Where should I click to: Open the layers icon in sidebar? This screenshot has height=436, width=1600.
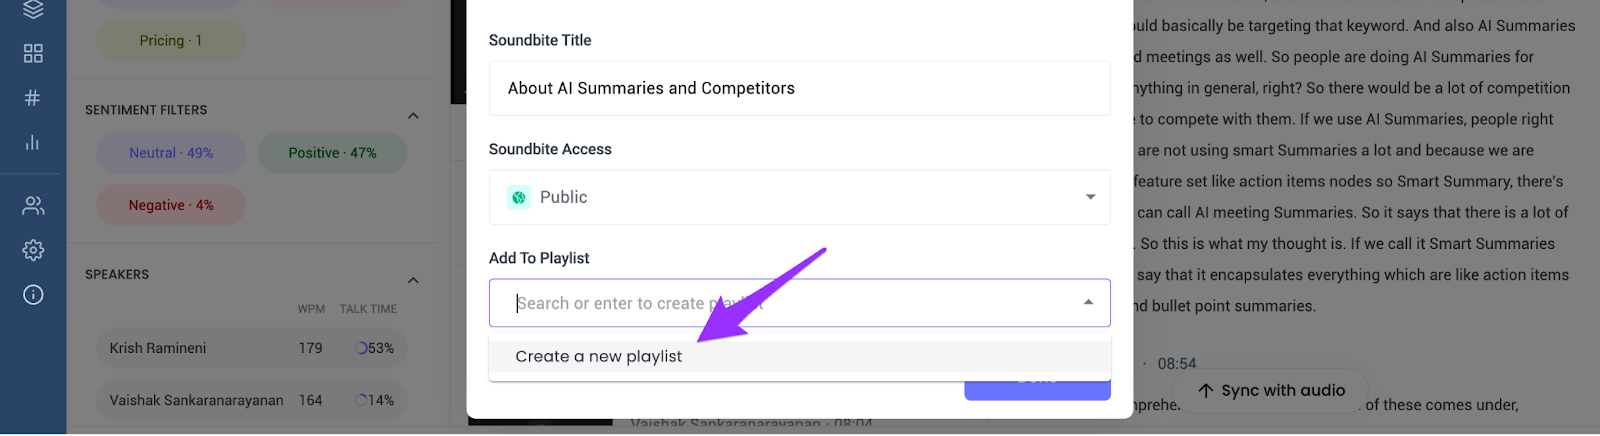pos(33,10)
